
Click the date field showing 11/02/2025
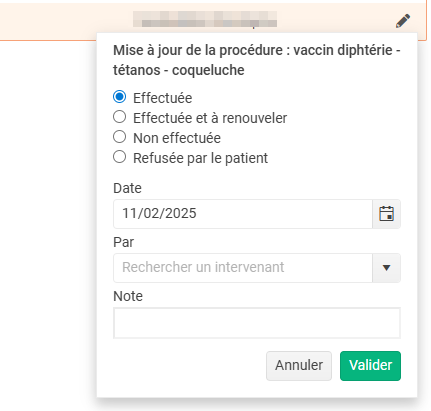[x=243, y=214]
